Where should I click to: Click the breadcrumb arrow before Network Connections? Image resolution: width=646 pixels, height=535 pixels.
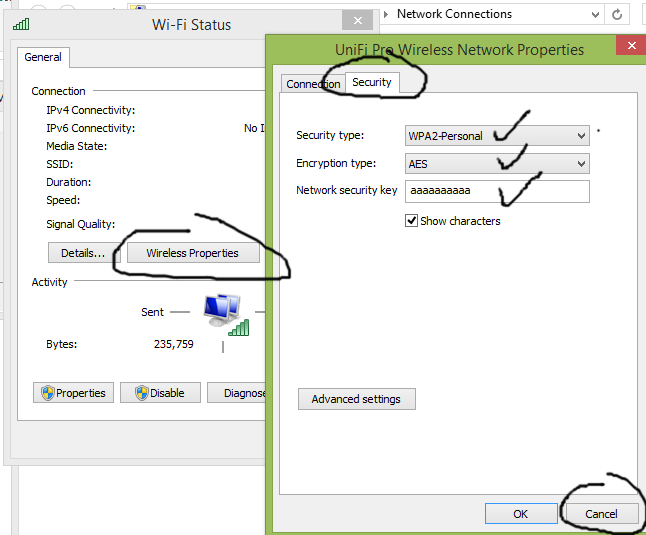[386, 14]
